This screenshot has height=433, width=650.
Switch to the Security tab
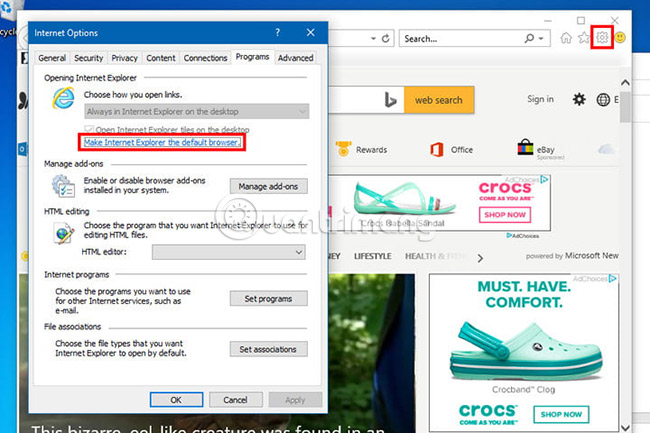[x=88, y=58]
